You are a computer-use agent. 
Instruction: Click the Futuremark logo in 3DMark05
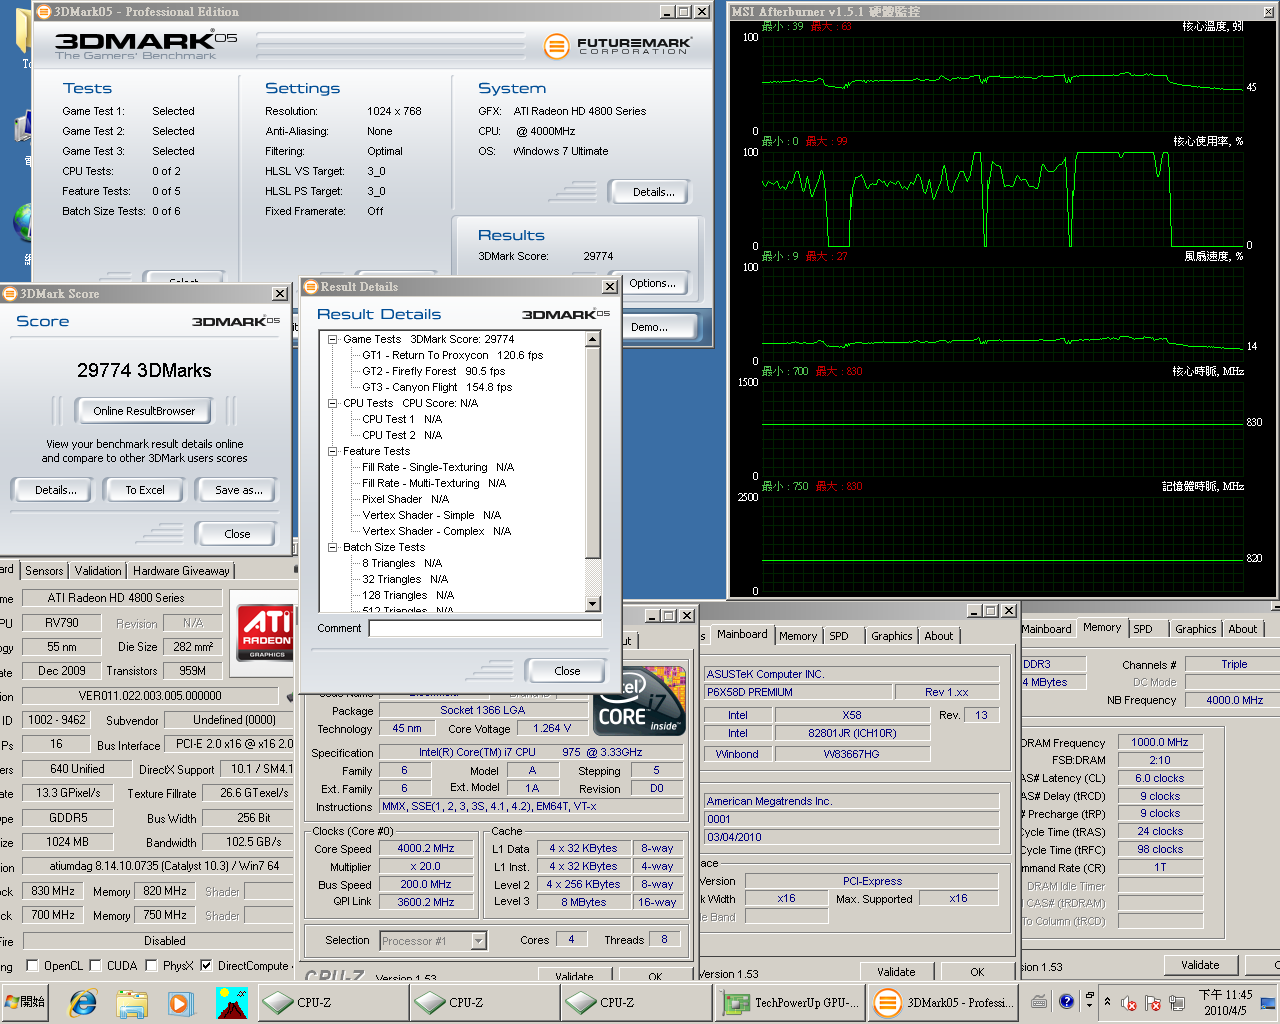click(618, 46)
